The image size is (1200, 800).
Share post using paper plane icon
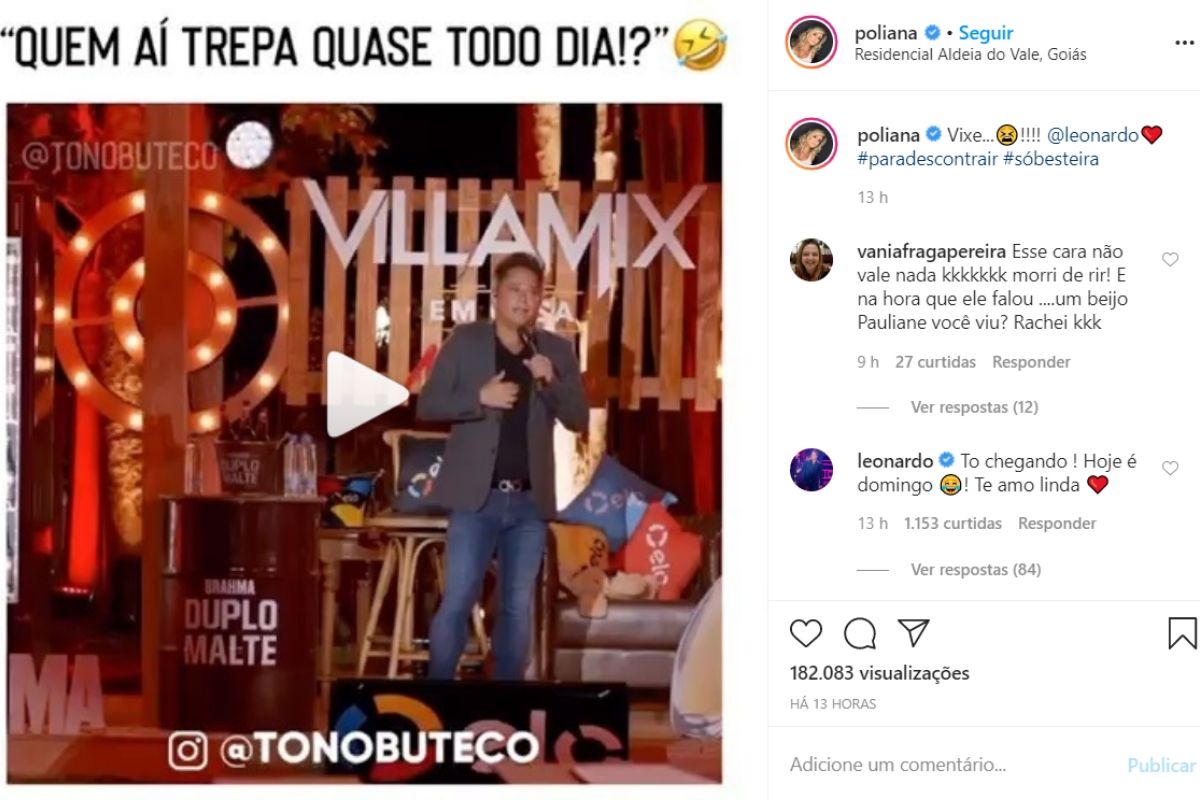click(913, 633)
